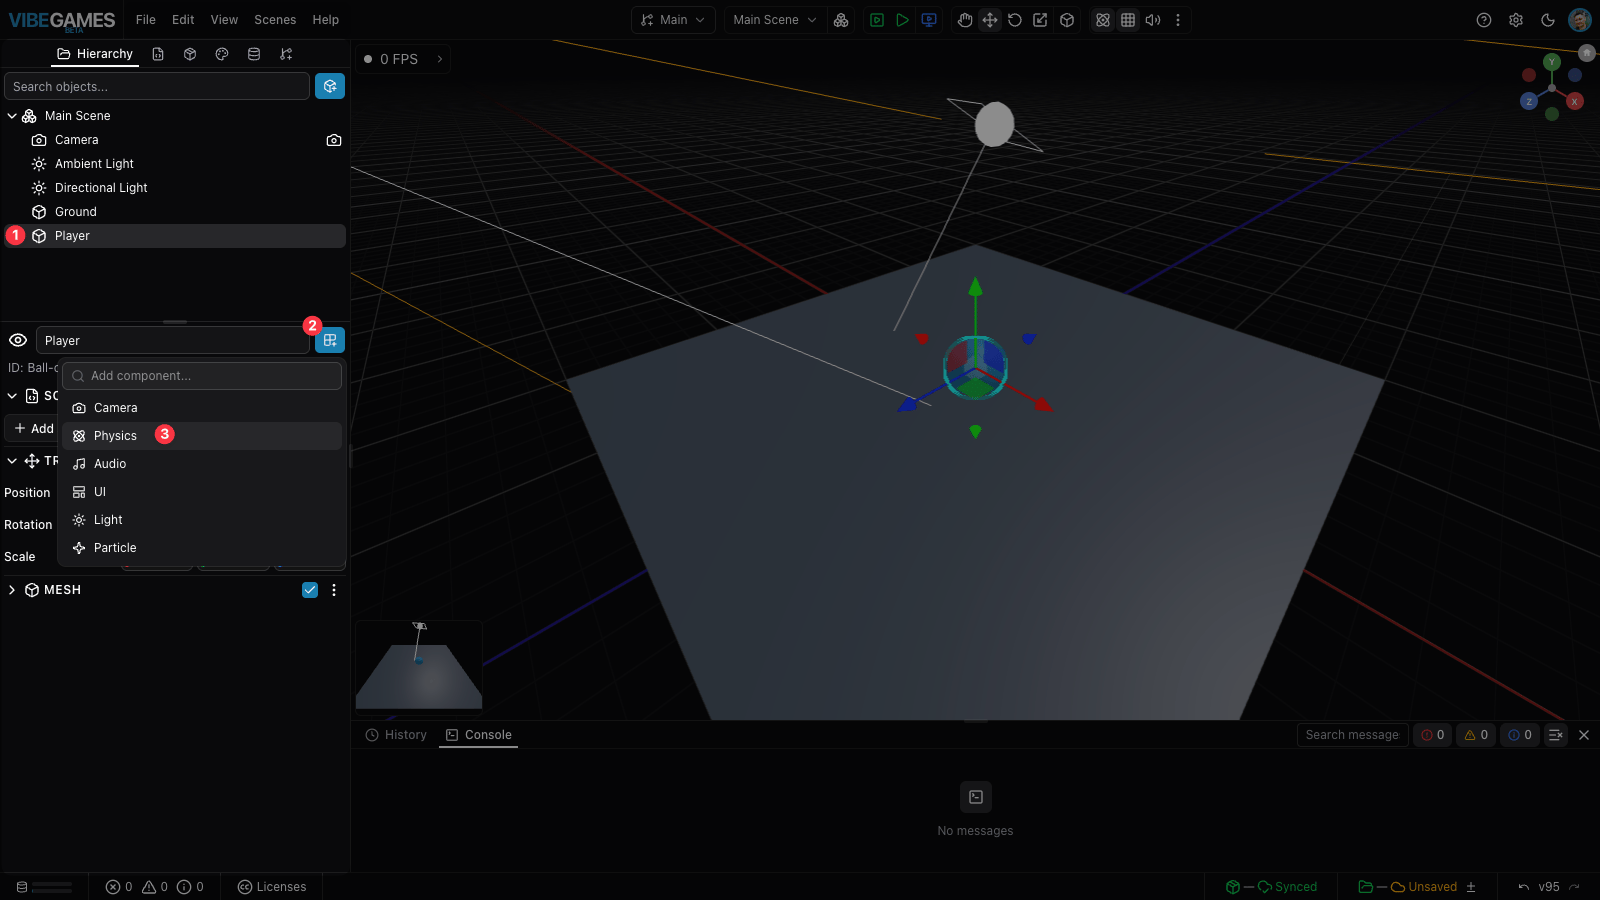Click the console Search message field
The image size is (1600, 900).
click(x=1352, y=735)
